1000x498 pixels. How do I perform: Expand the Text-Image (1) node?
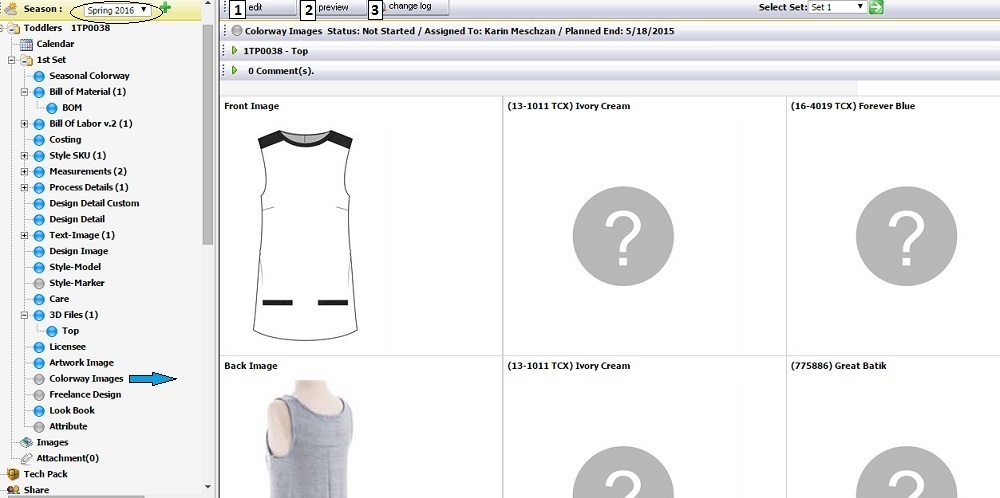click(x=24, y=235)
